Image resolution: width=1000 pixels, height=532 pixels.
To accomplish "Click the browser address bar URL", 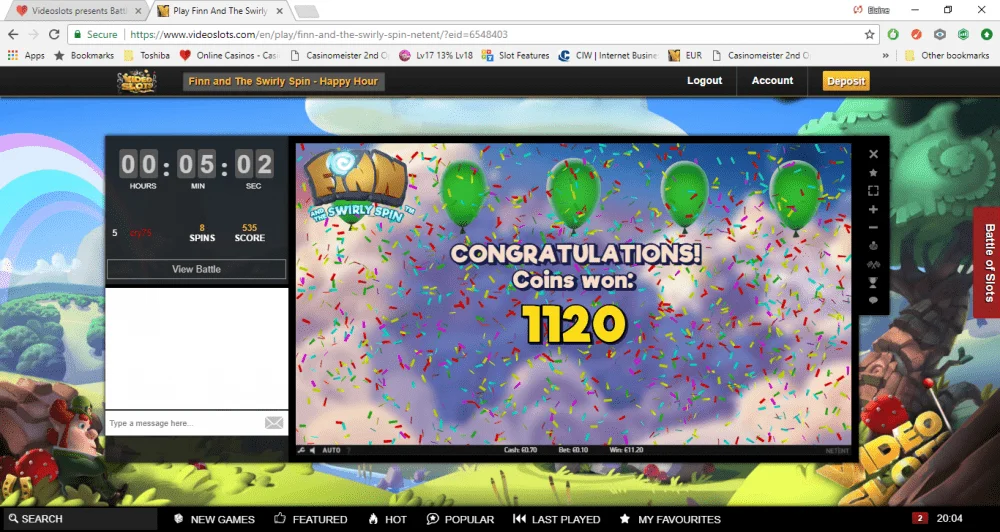I will pos(319,34).
